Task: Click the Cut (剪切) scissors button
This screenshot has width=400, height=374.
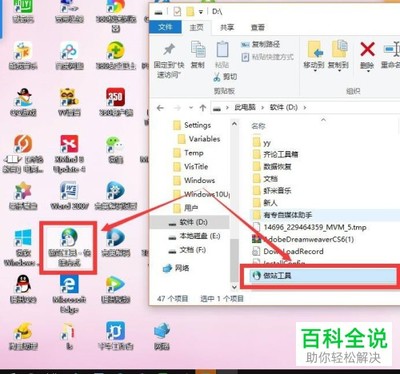Action: click(x=225, y=77)
